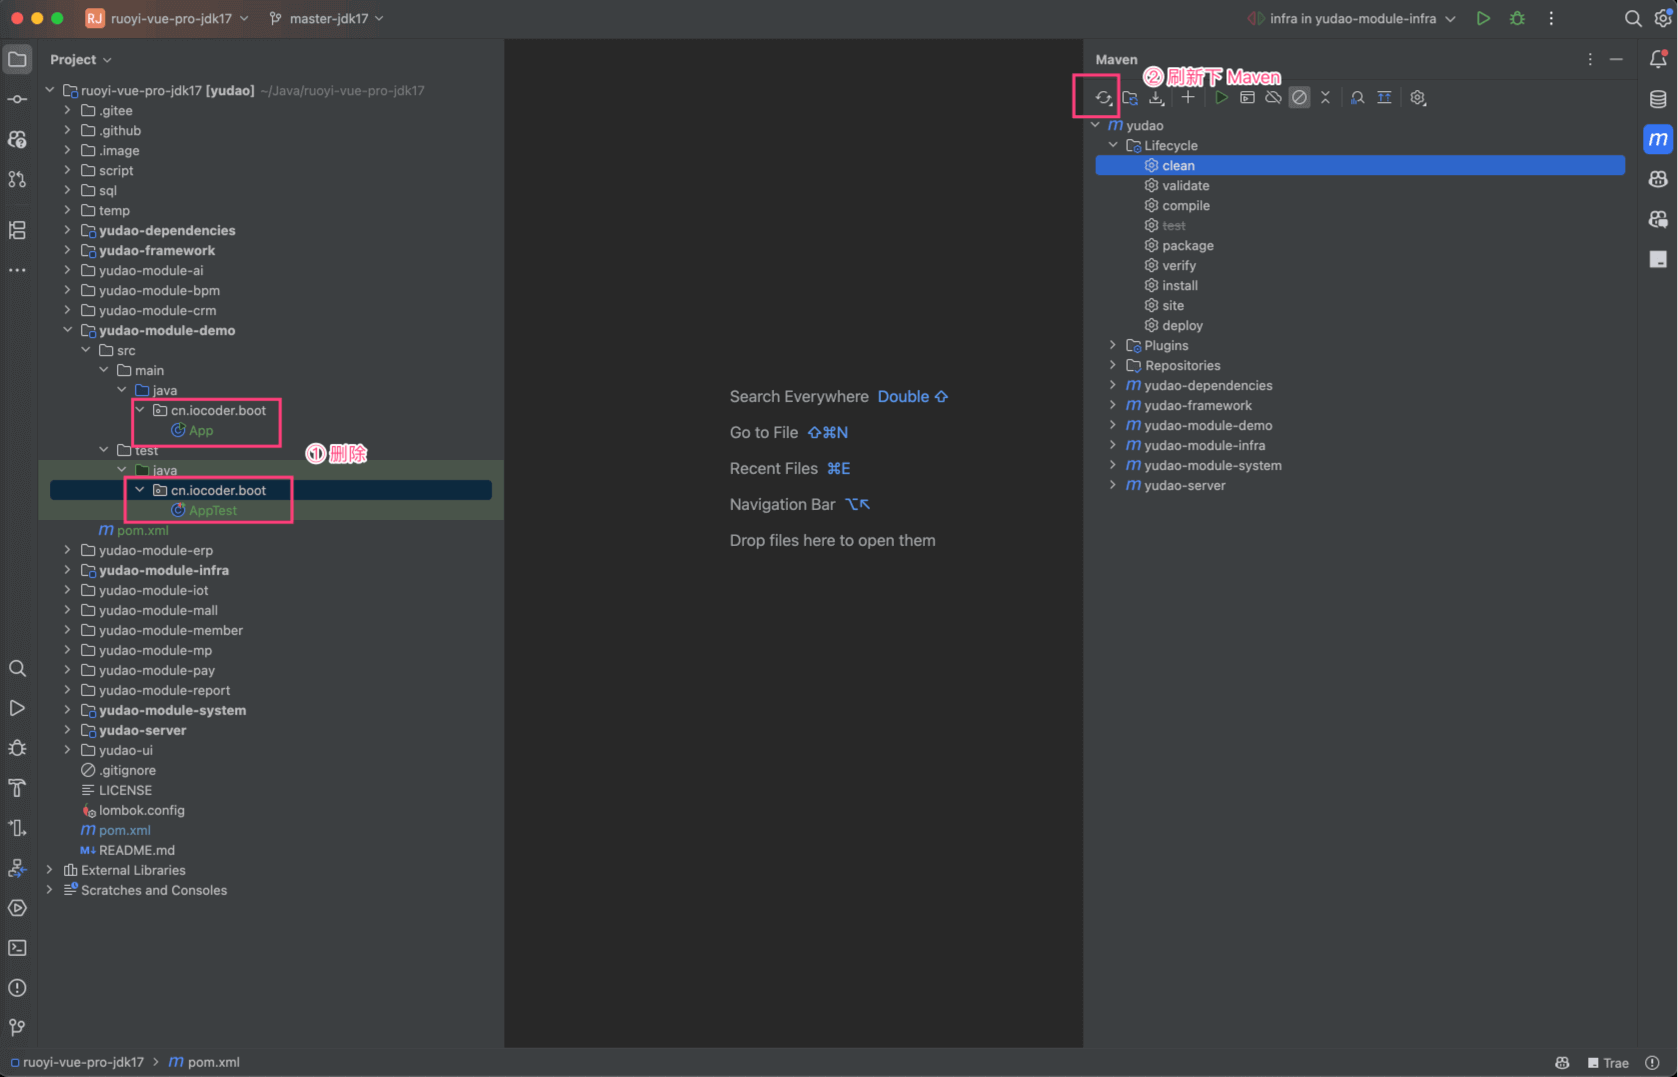The image size is (1678, 1077).
Task: Open the Terminal tool window
Action: (17, 948)
